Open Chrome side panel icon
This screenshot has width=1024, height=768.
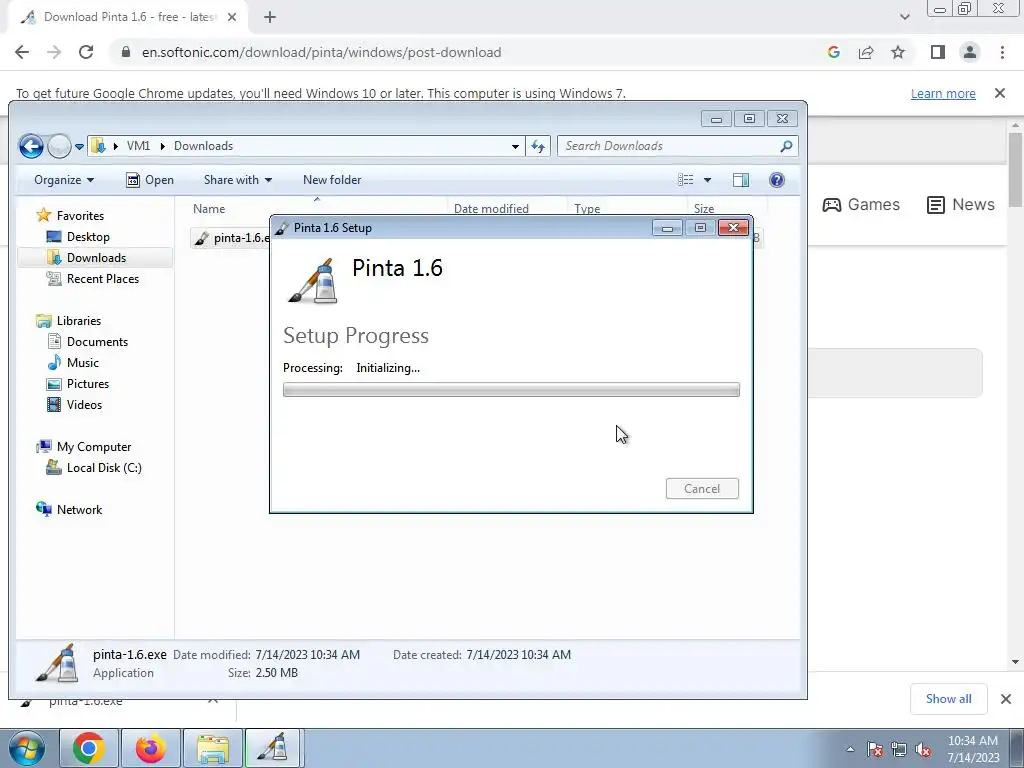point(938,52)
